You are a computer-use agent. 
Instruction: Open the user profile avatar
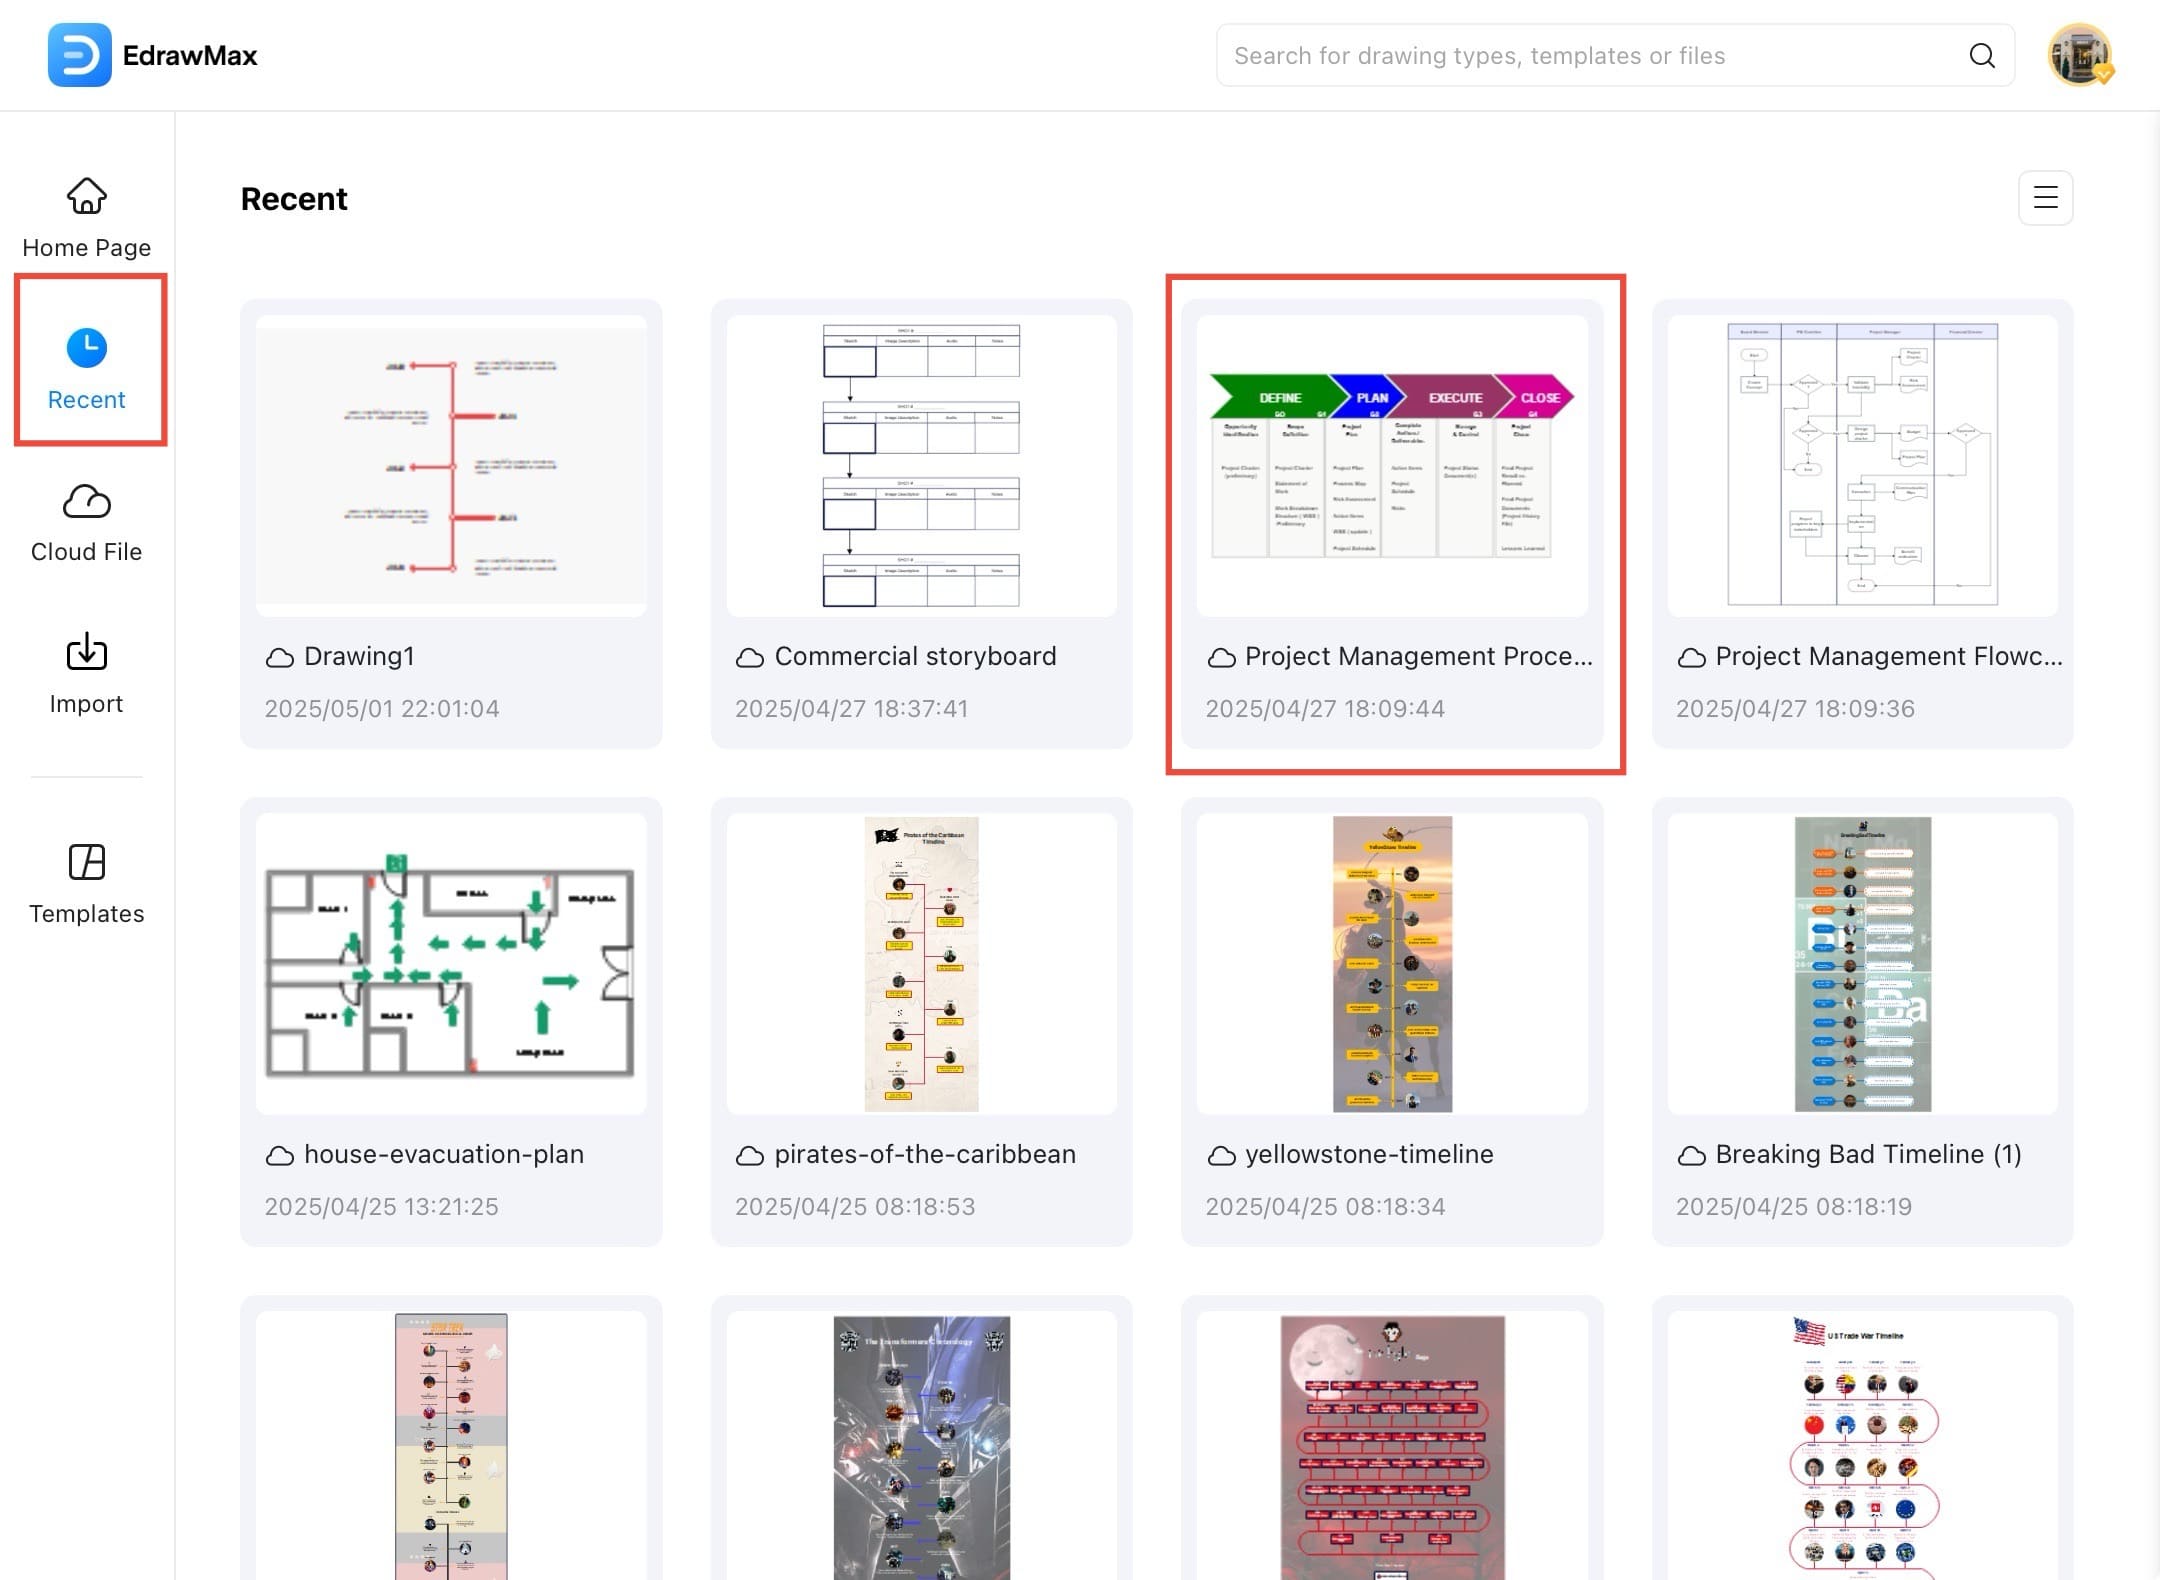pyautogui.click(x=2079, y=56)
